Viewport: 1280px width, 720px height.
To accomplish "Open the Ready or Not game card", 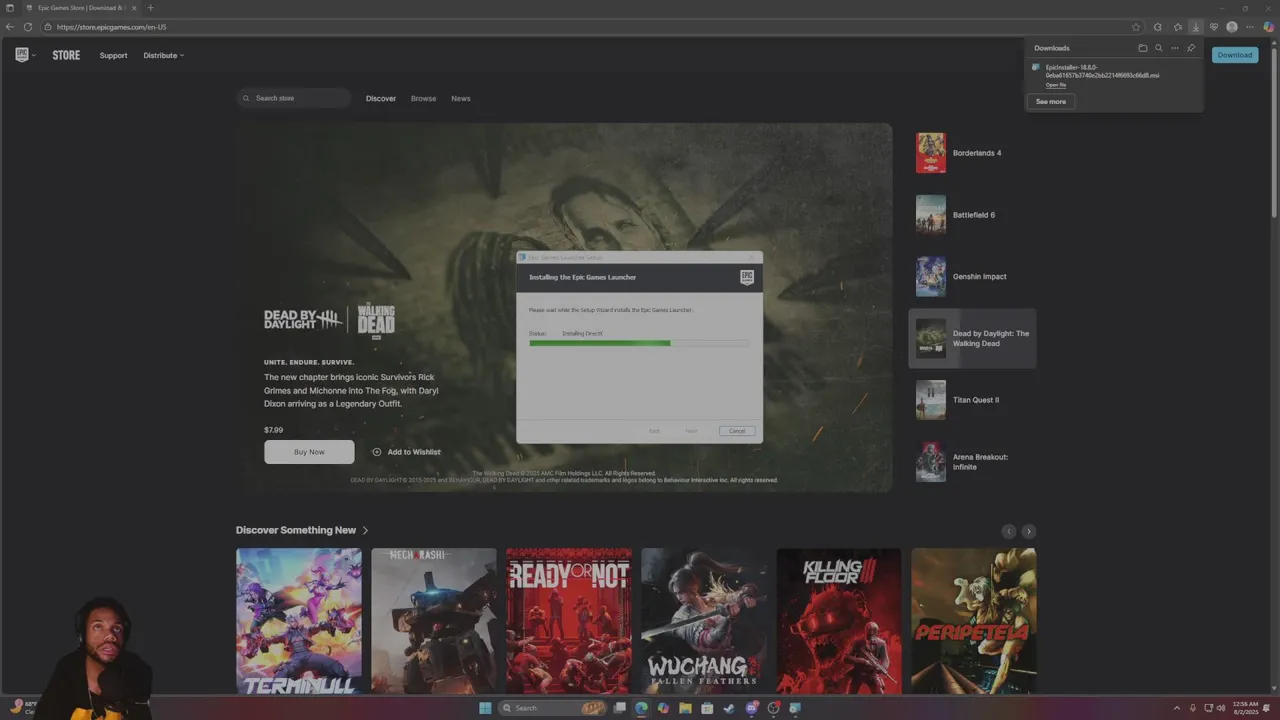I will (x=569, y=621).
